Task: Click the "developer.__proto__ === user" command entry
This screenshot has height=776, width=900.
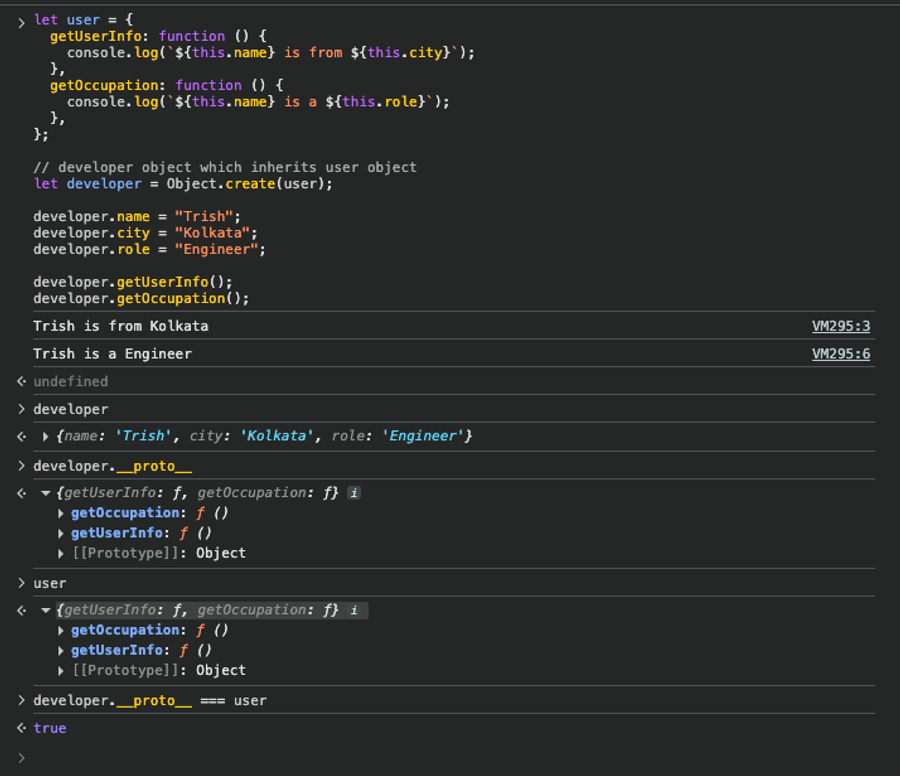Action: [x=150, y=700]
